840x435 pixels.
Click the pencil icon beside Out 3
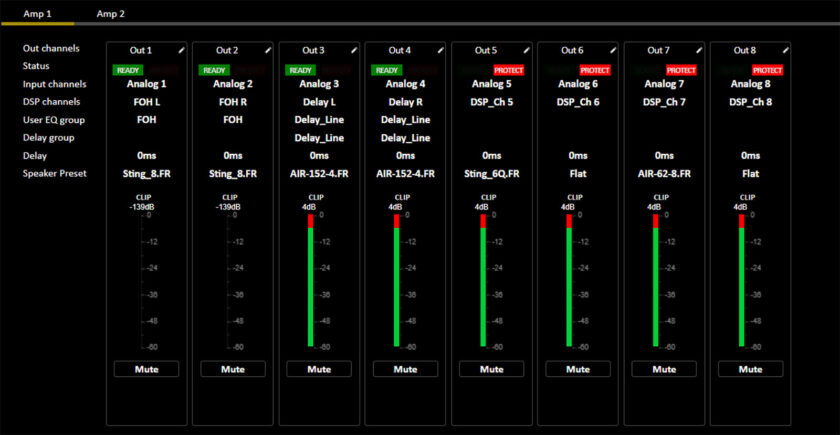click(x=355, y=49)
